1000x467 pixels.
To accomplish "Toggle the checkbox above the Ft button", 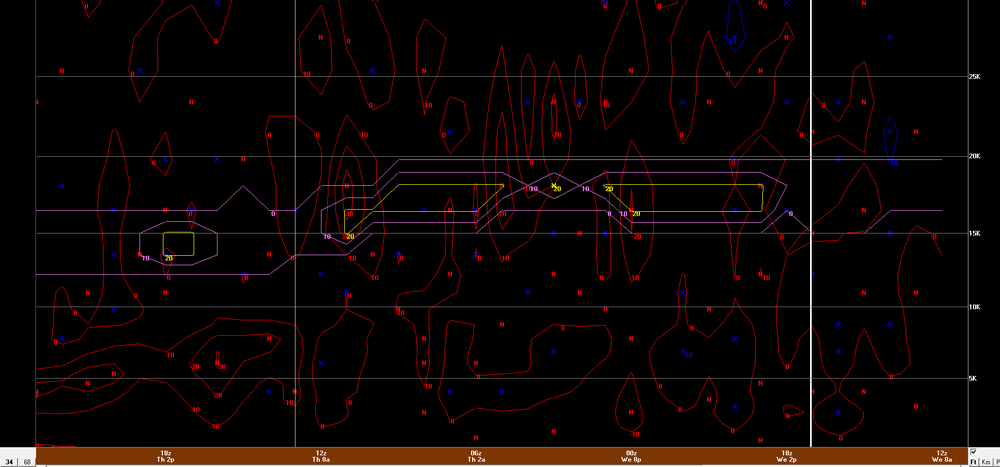I will tap(972, 451).
